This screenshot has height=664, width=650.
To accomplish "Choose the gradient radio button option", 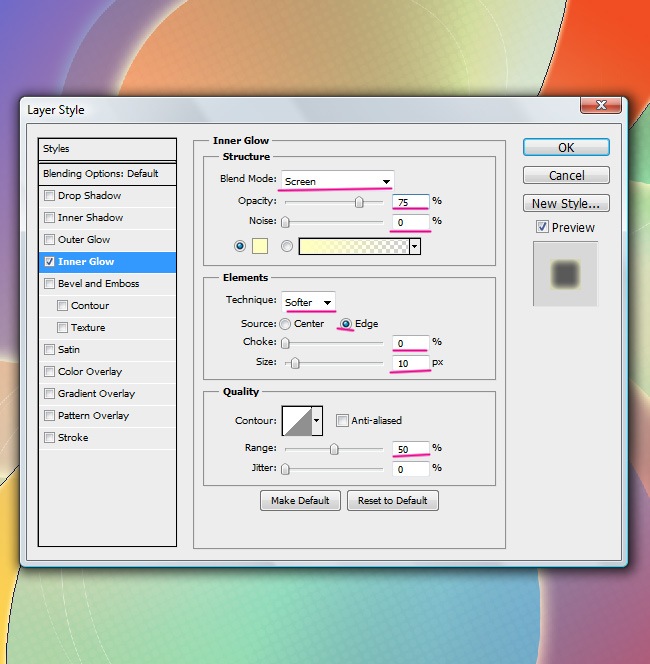I will (x=287, y=246).
